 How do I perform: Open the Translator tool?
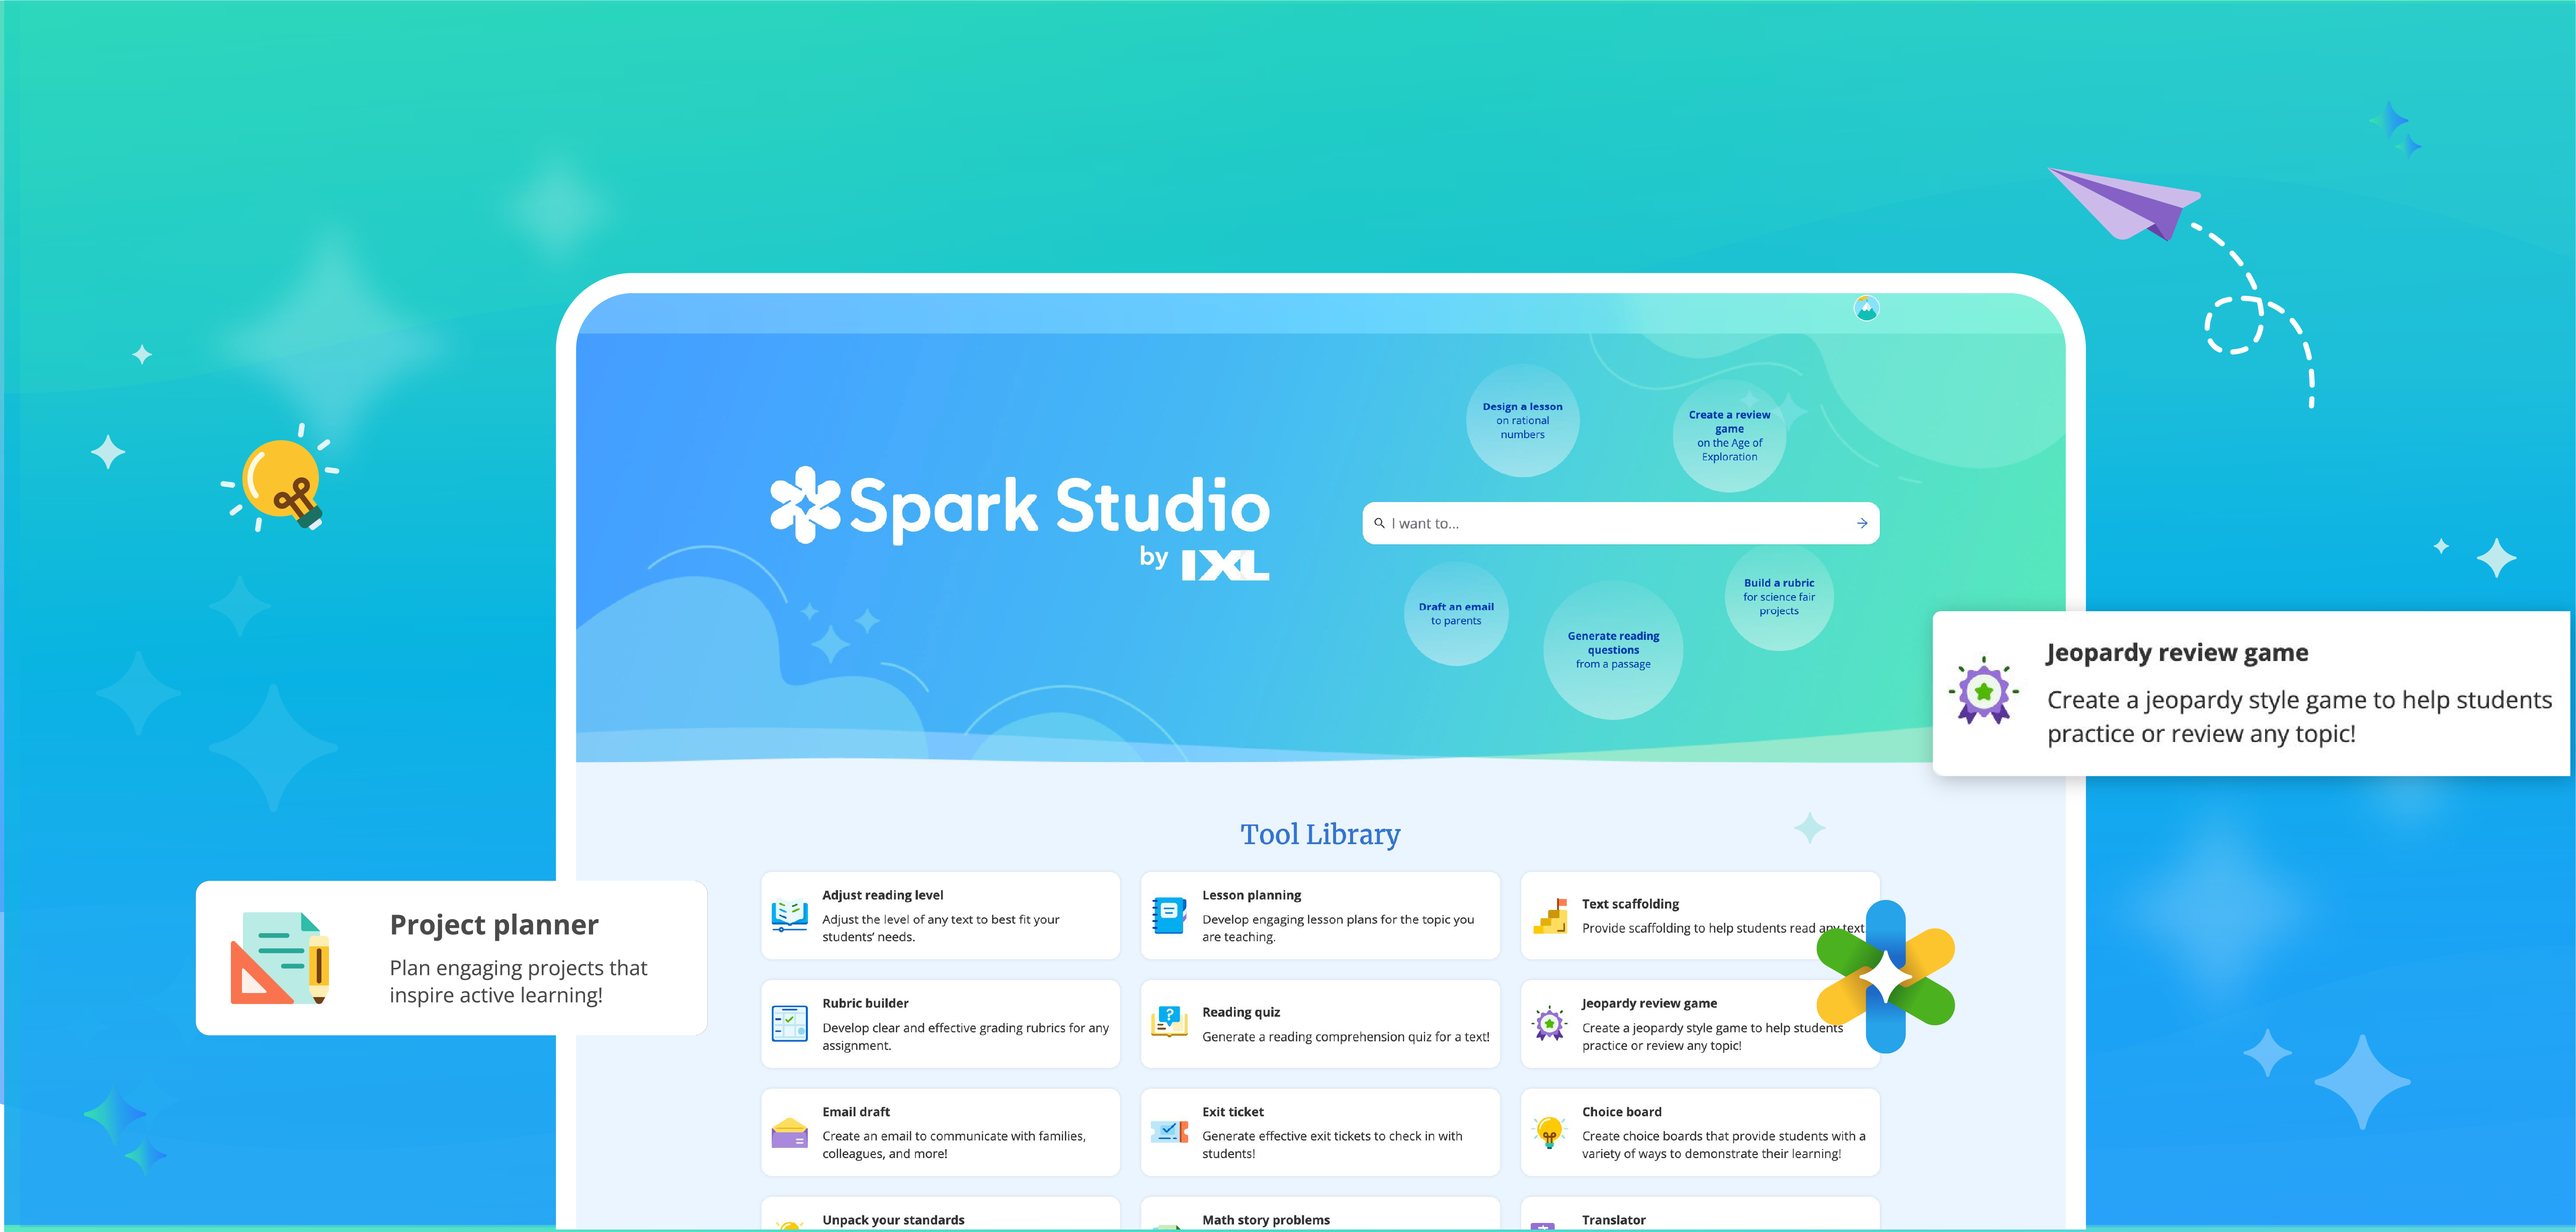coord(1700,1213)
